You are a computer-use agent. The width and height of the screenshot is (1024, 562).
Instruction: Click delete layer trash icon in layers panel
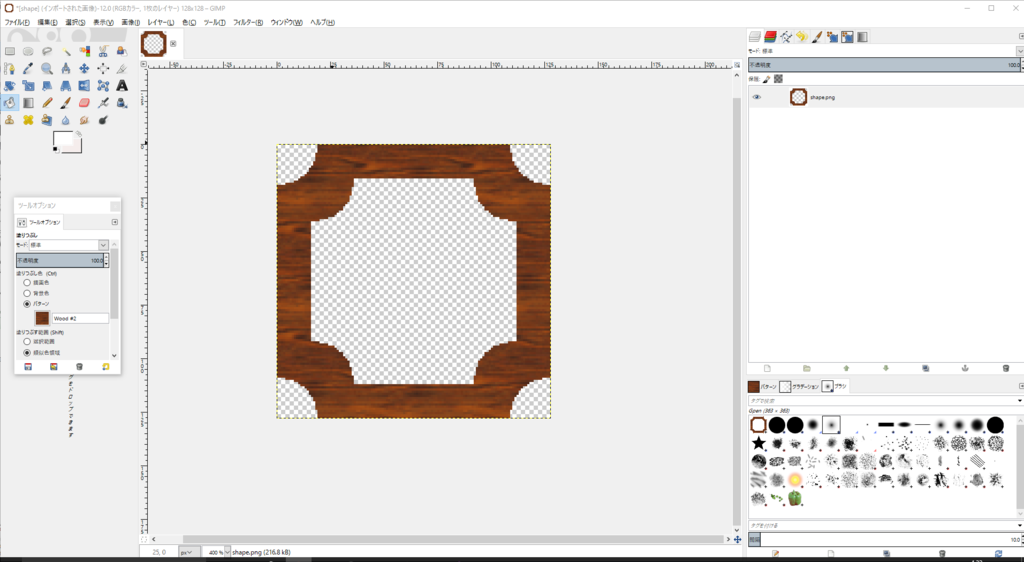coord(1005,368)
